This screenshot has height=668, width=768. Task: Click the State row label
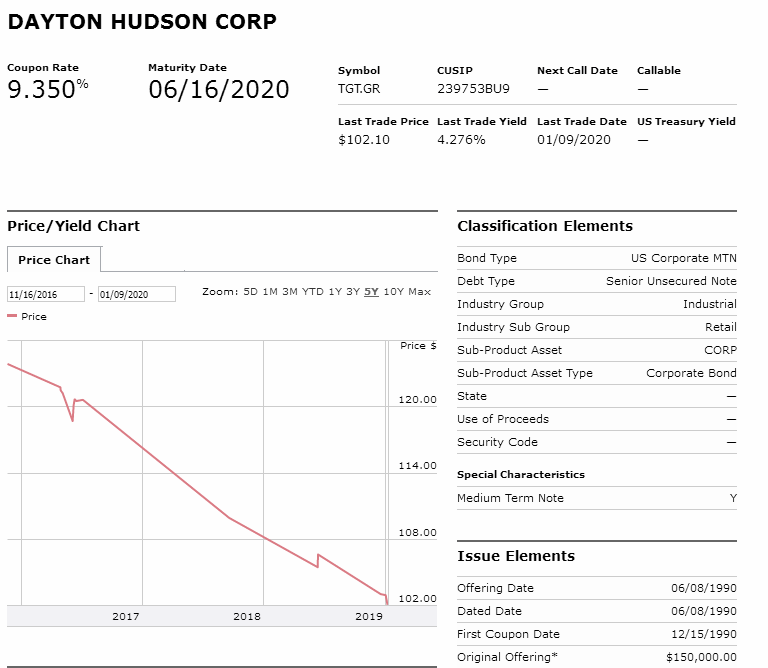click(x=472, y=396)
